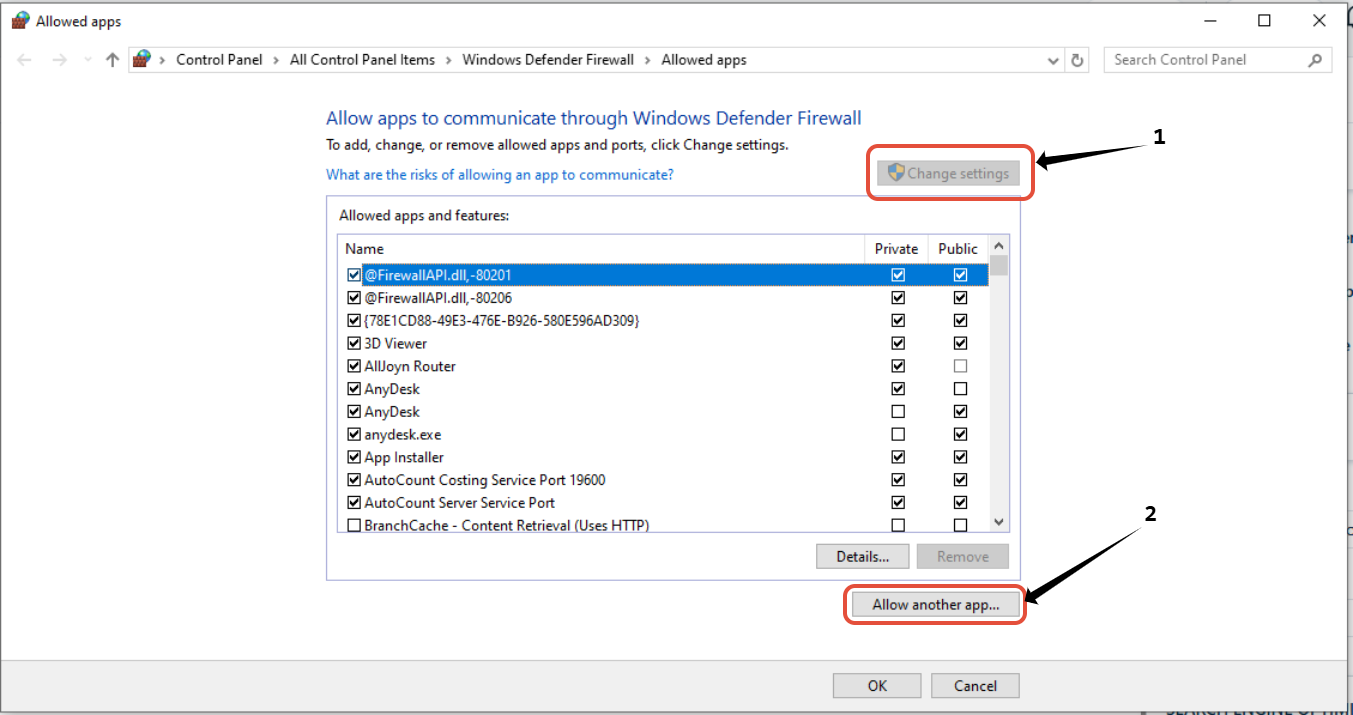Screen dimensions: 1353x715
Task: Click Allow another app... button
Action: (936, 605)
